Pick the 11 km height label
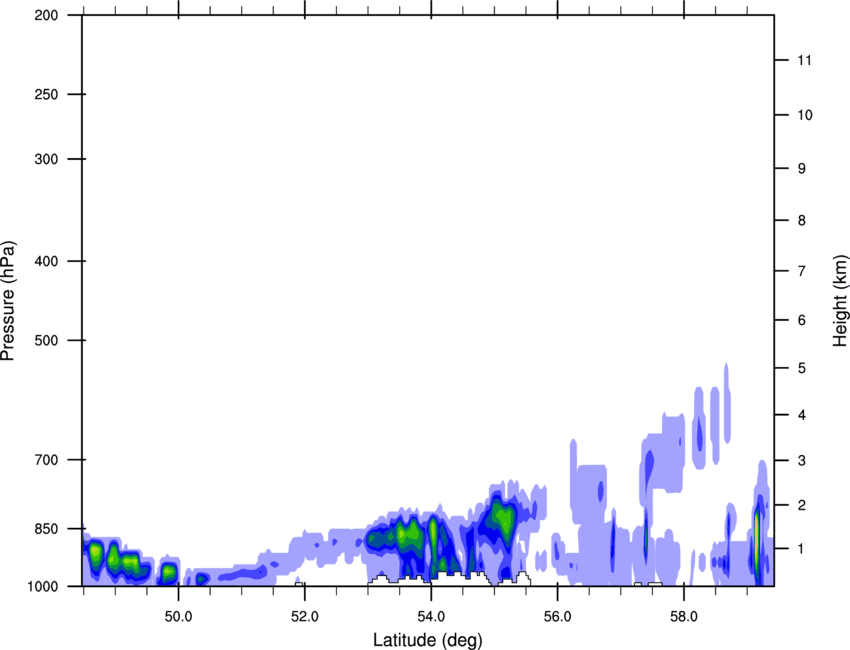Screen dimensions: 850x650 (x=804, y=60)
